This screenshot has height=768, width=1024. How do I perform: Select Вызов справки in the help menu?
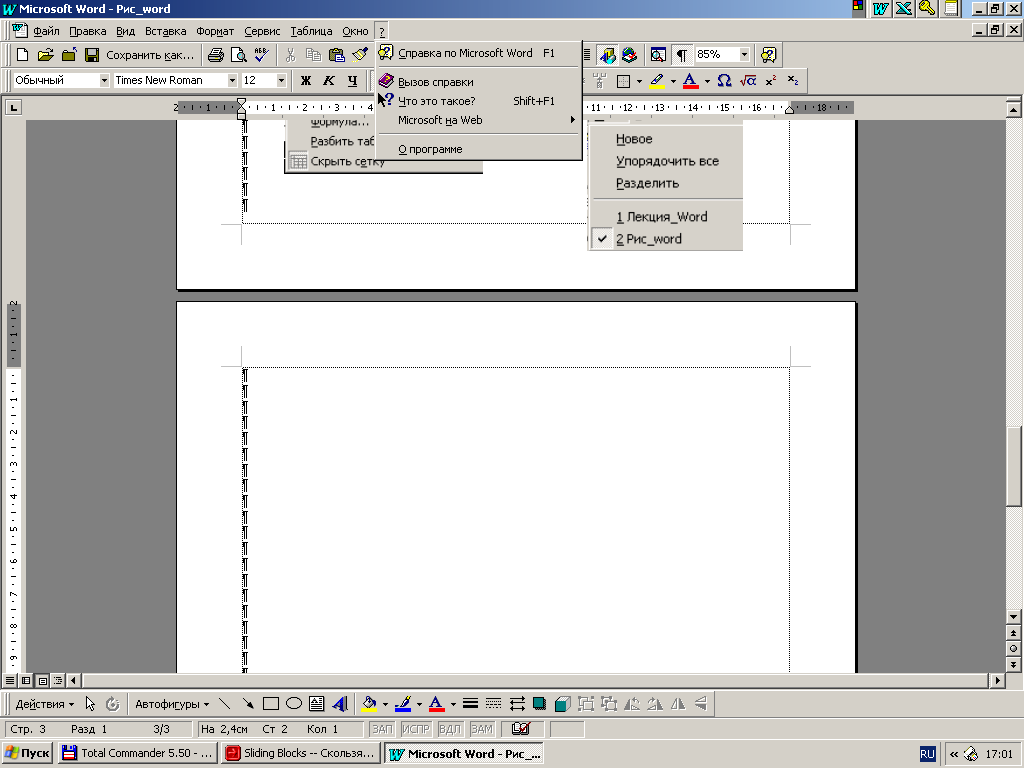coord(479,82)
